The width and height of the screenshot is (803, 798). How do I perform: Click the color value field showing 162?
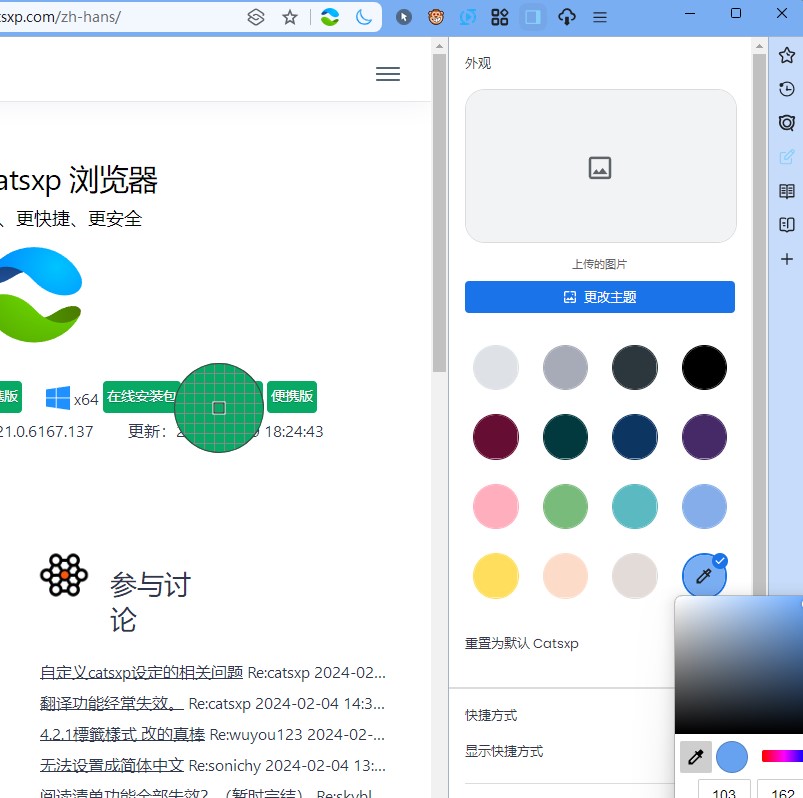coord(780,789)
